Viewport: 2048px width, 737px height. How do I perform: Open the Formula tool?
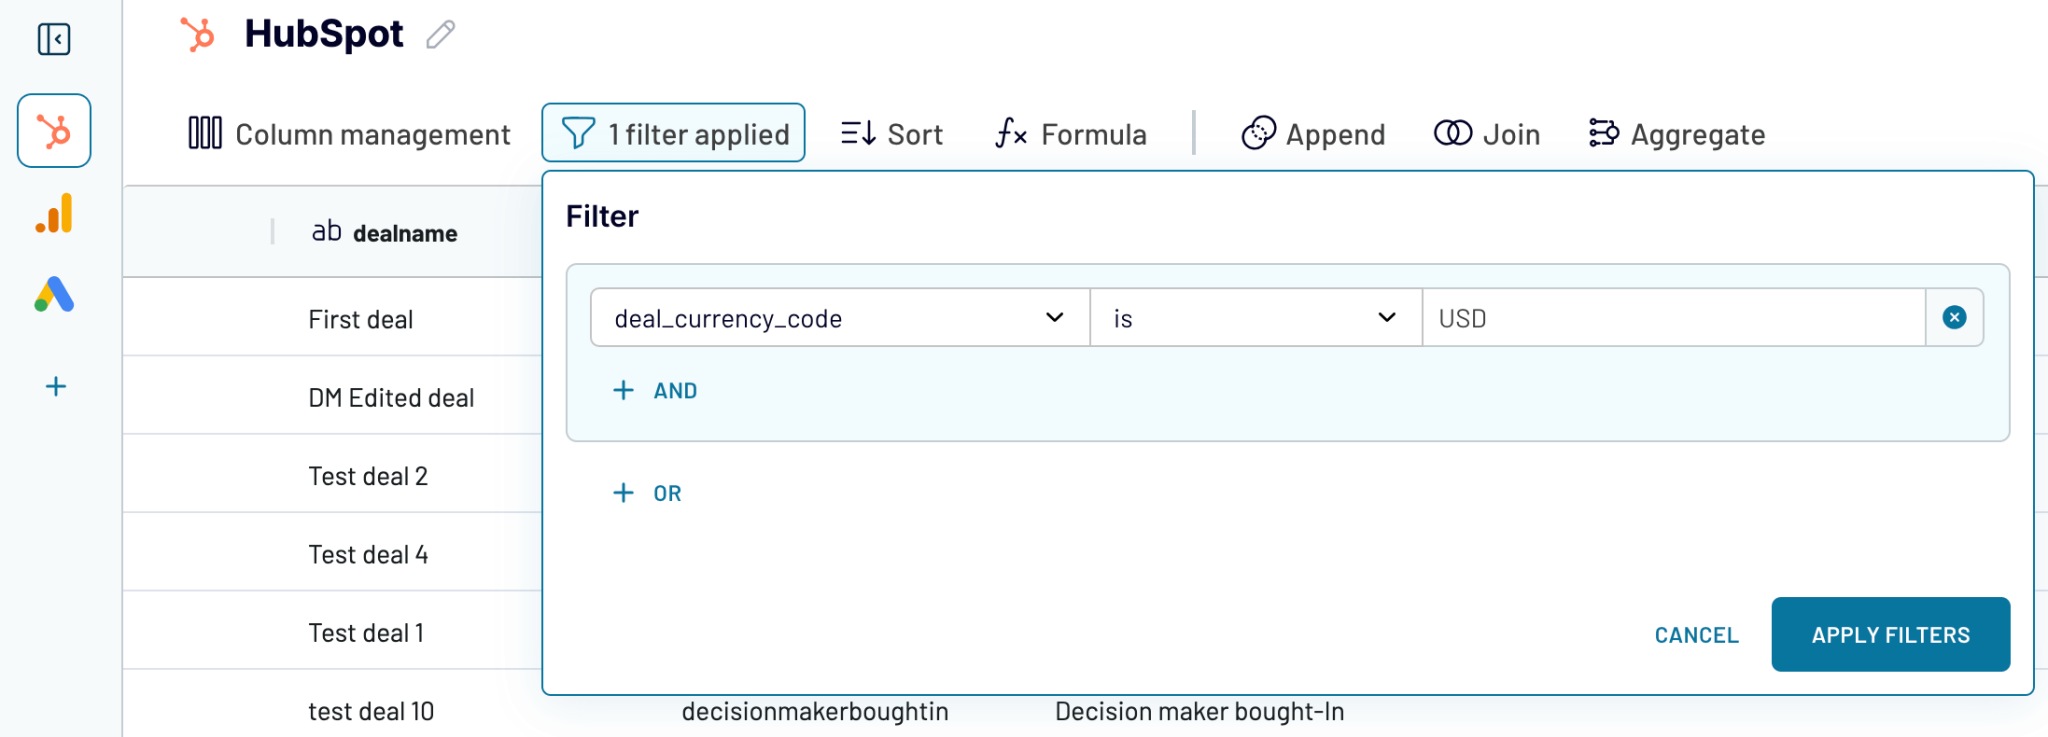pos(1070,133)
